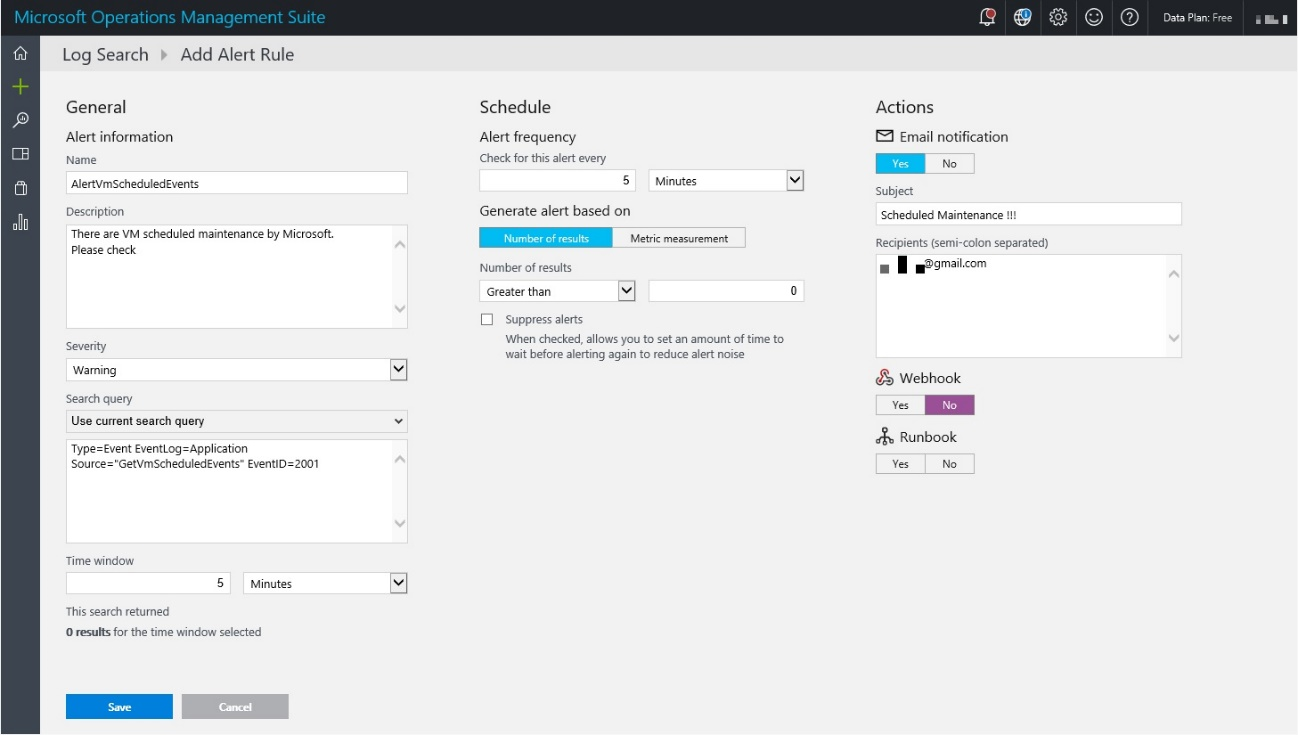Viewport: 1298px width, 735px height.
Task: Click the green plus sidebar icon
Action: (20, 87)
